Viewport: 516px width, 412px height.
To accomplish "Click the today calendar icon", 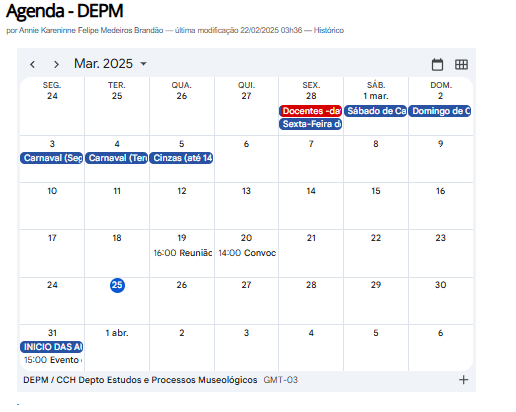I will click(x=437, y=64).
